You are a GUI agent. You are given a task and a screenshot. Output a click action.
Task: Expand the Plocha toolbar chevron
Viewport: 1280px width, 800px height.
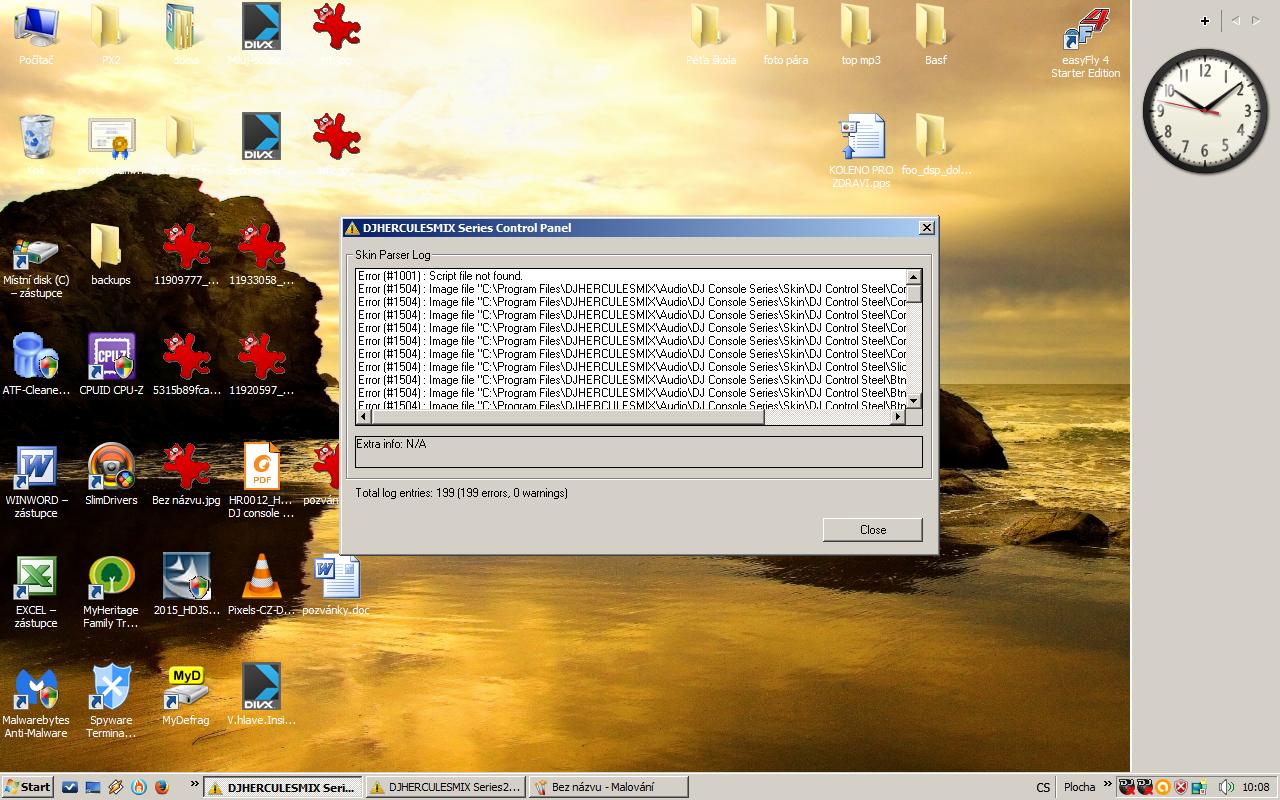coord(1107,784)
